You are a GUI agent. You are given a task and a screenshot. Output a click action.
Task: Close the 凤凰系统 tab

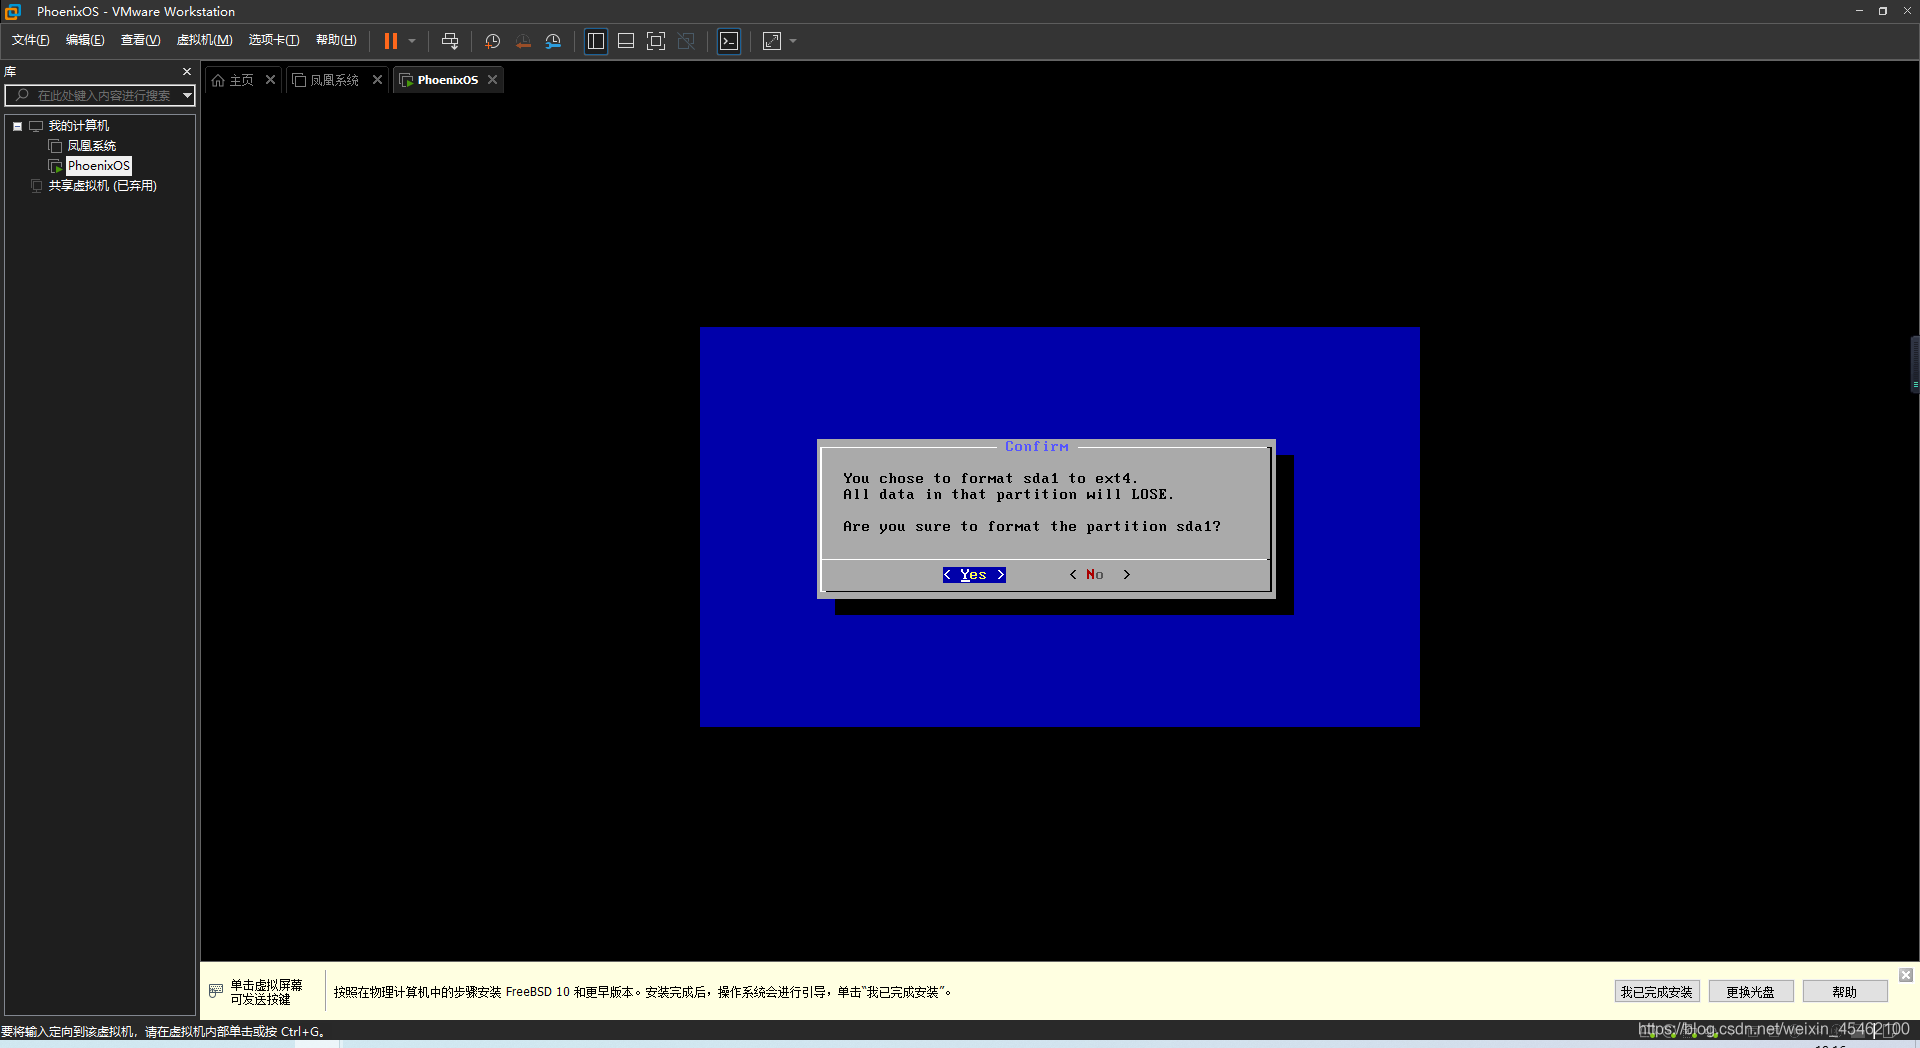pos(377,80)
